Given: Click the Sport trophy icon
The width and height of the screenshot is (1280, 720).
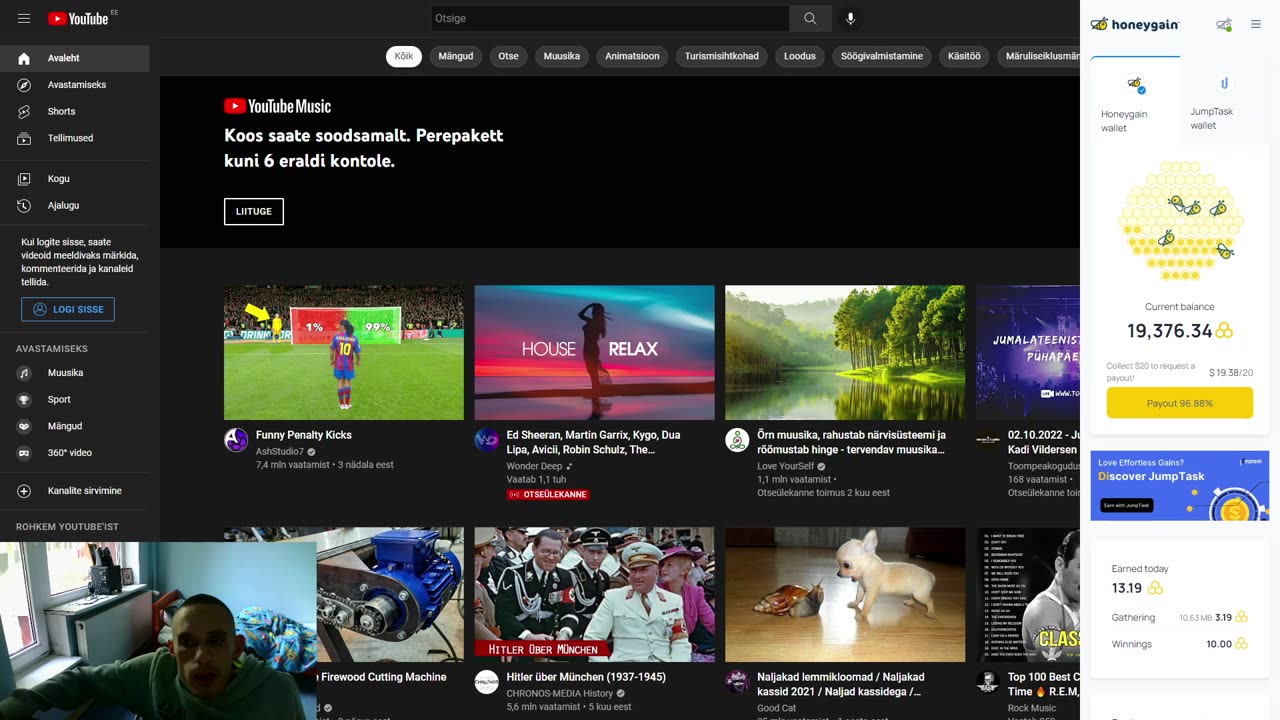Looking at the screenshot, I should [24, 400].
